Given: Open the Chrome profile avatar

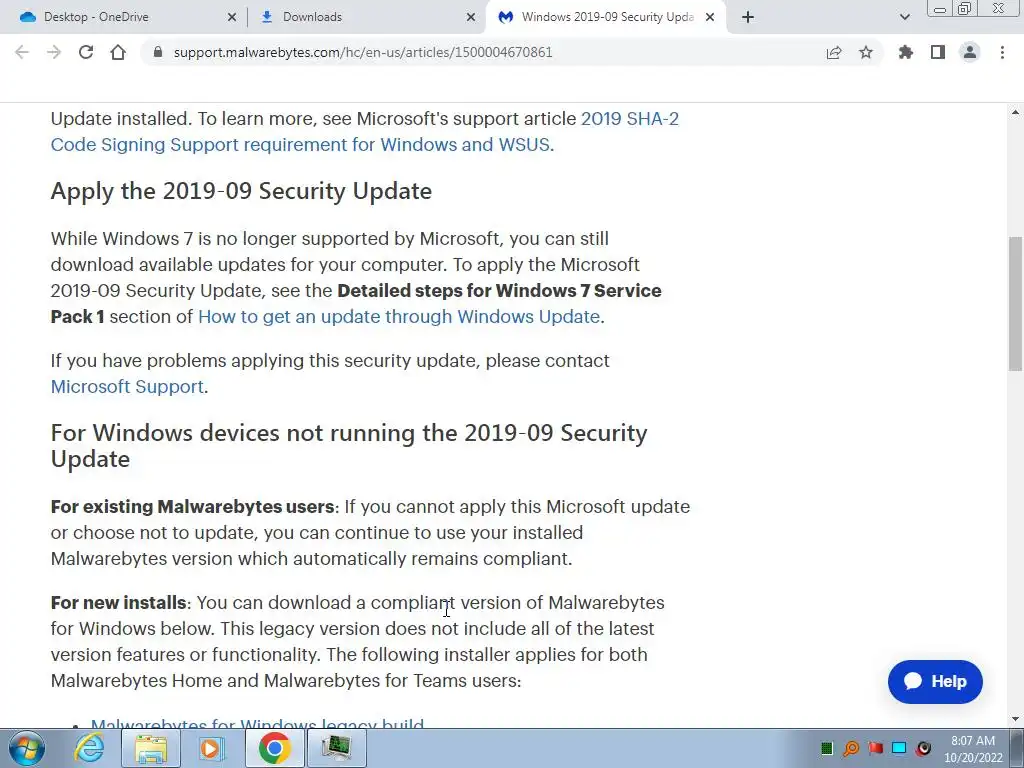Looking at the screenshot, I should click(x=970, y=52).
